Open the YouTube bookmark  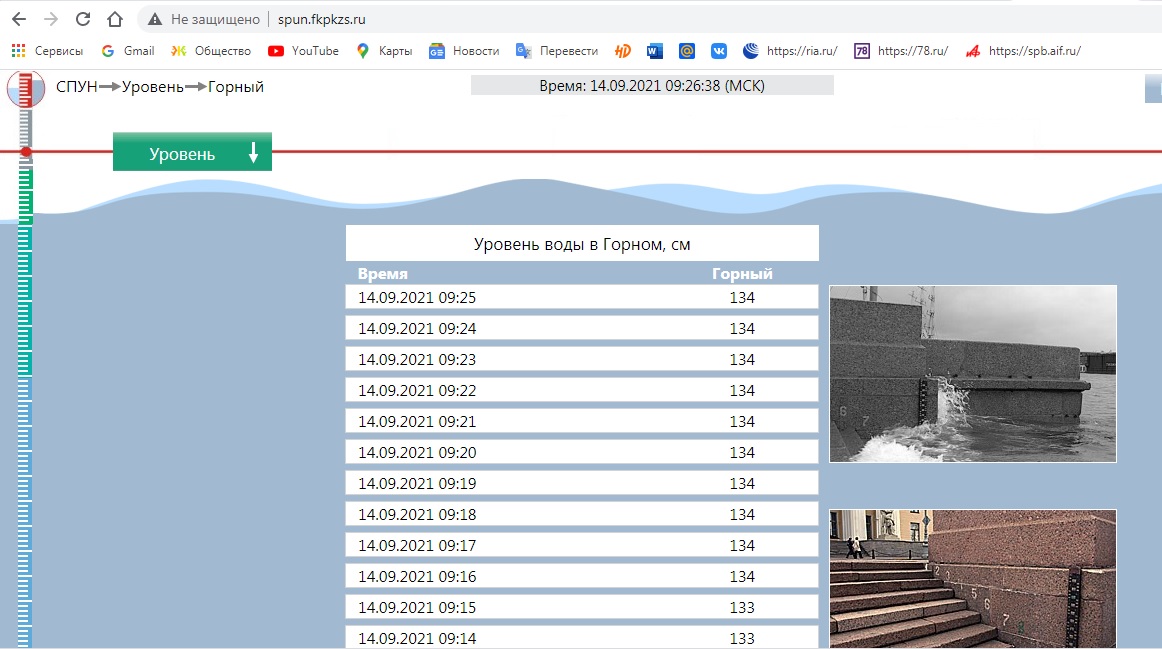point(304,51)
